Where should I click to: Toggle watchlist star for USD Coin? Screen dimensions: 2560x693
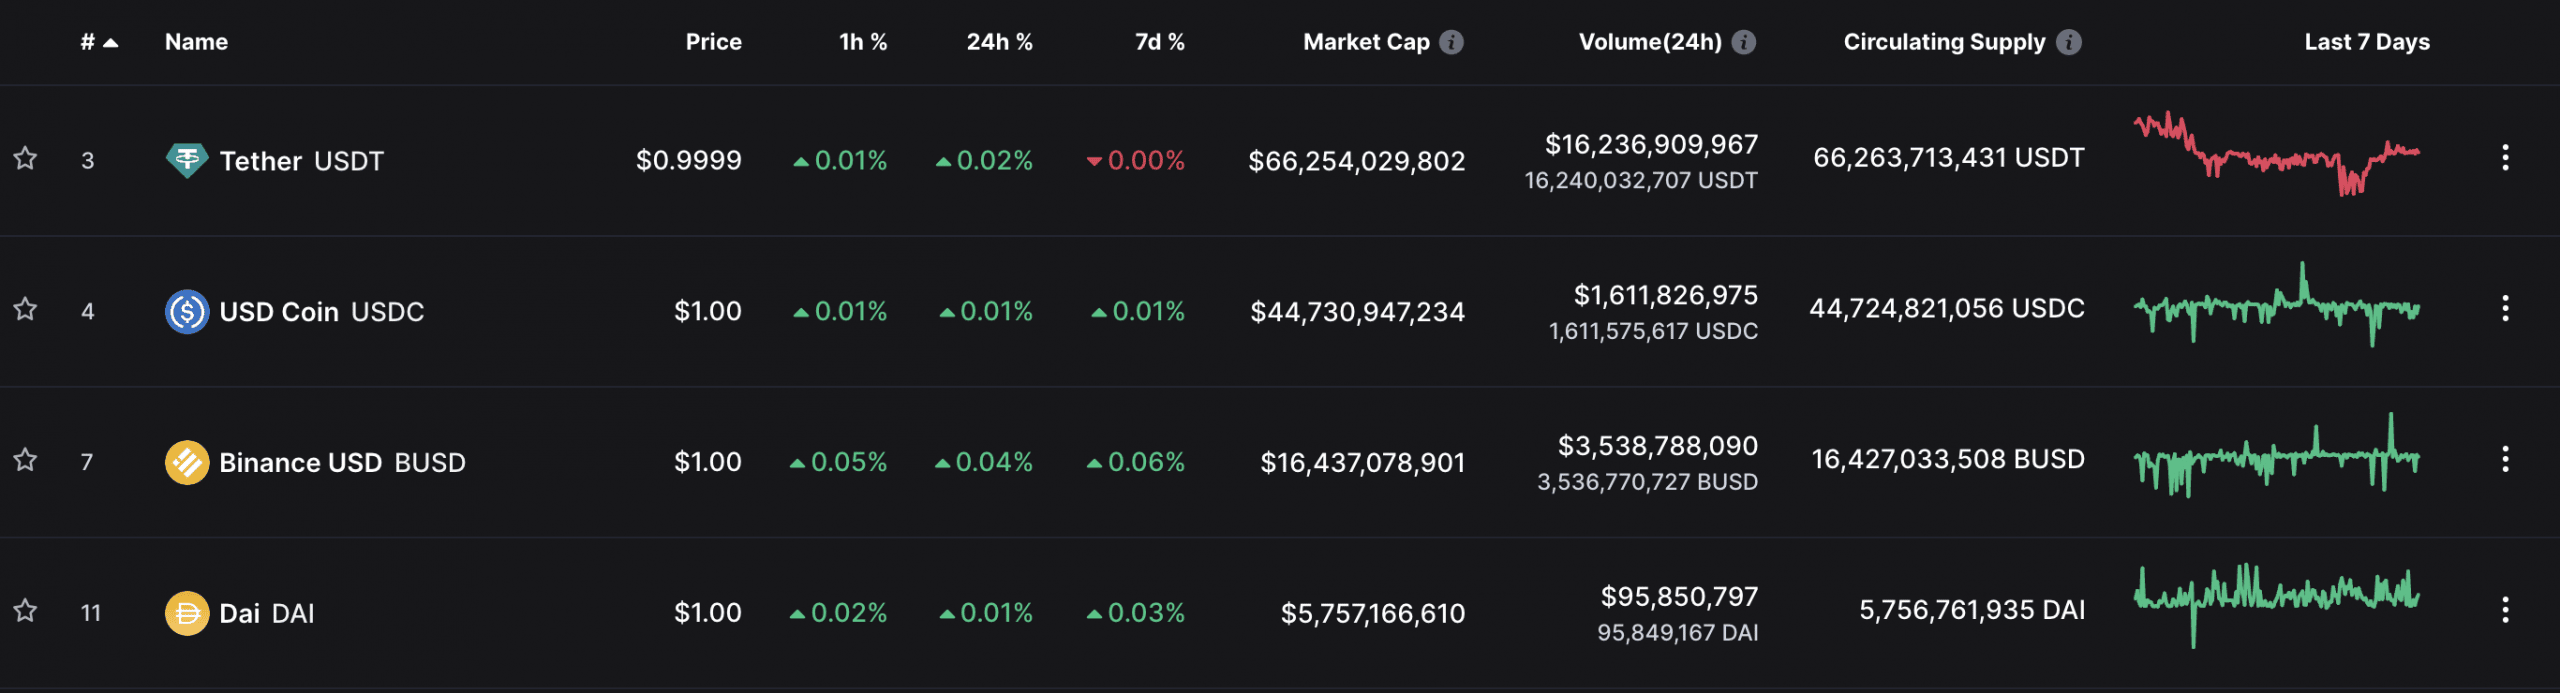coord(25,309)
